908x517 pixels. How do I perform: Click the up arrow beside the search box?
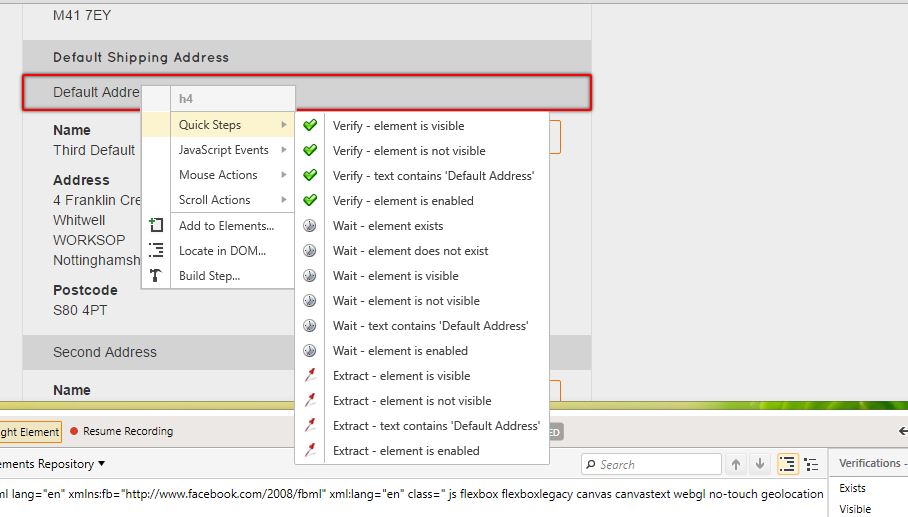click(736, 464)
